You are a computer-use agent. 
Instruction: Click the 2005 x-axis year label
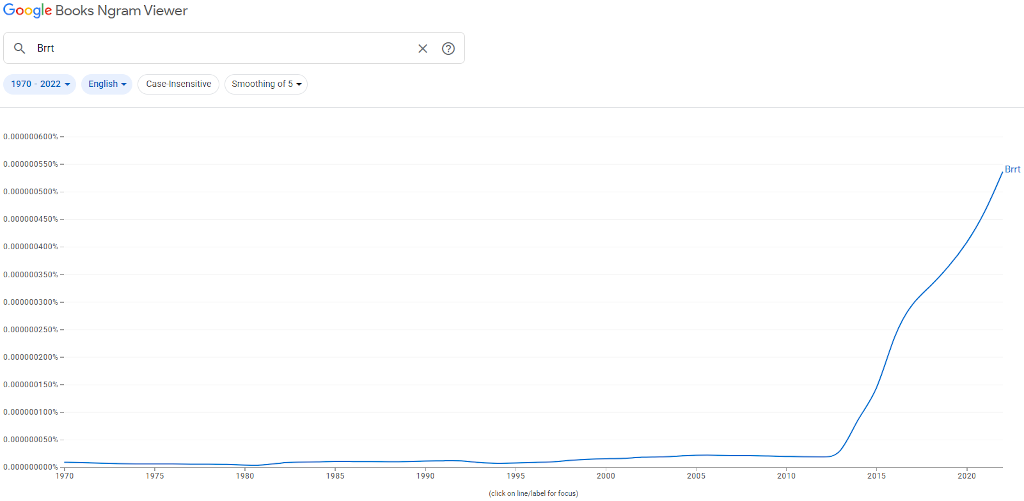pyautogui.click(x=695, y=475)
